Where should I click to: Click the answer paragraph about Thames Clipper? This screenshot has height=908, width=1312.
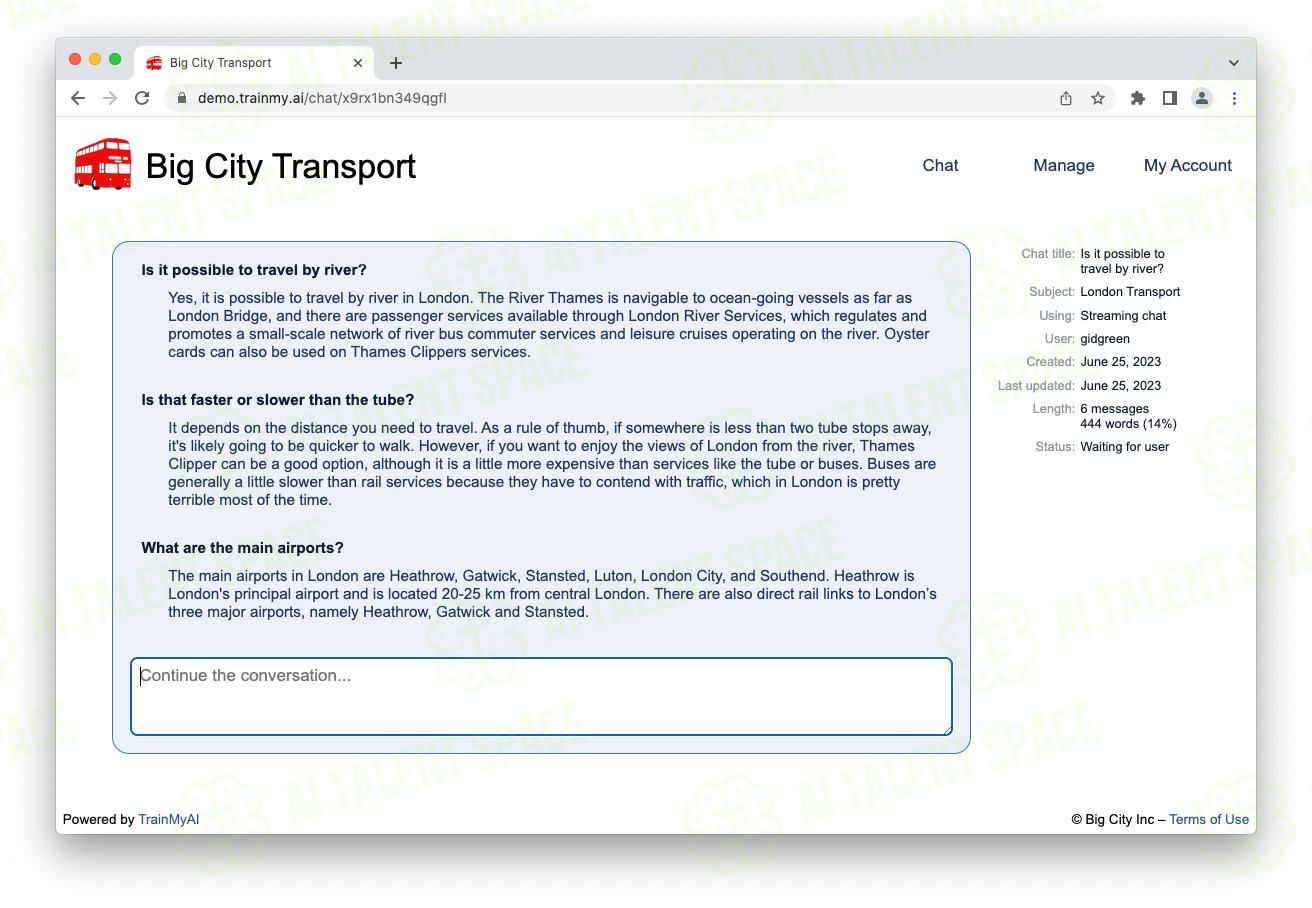pyautogui.click(x=552, y=464)
